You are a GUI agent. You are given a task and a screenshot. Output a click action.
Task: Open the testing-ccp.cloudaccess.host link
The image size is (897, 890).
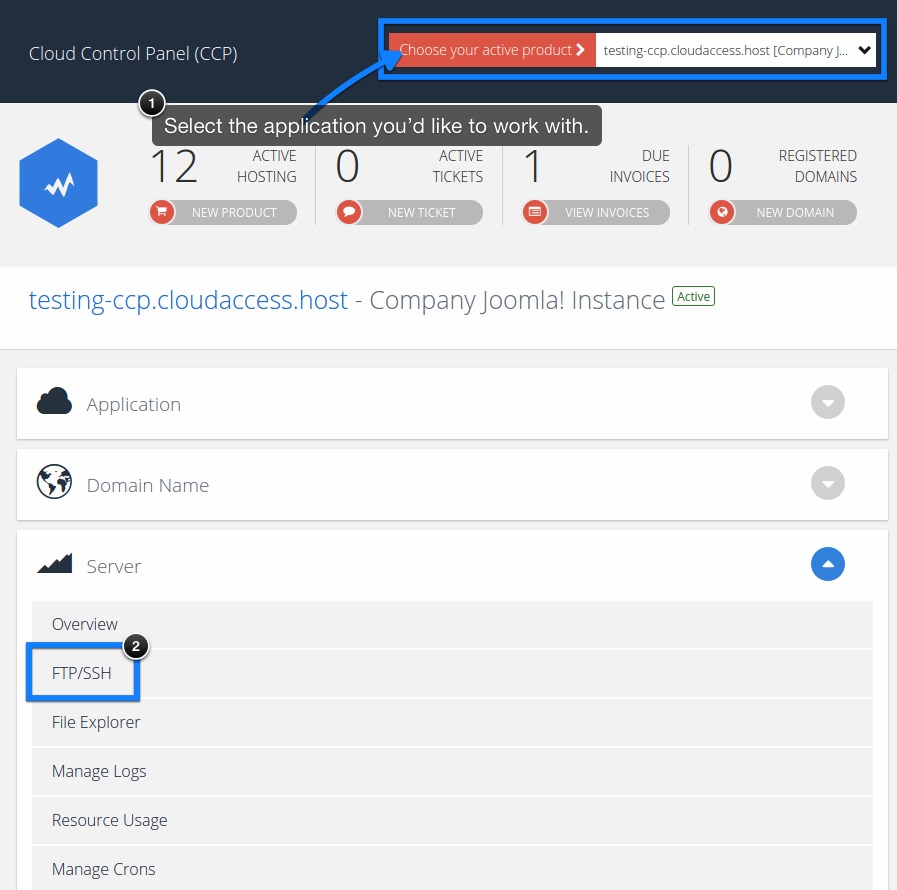point(188,300)
